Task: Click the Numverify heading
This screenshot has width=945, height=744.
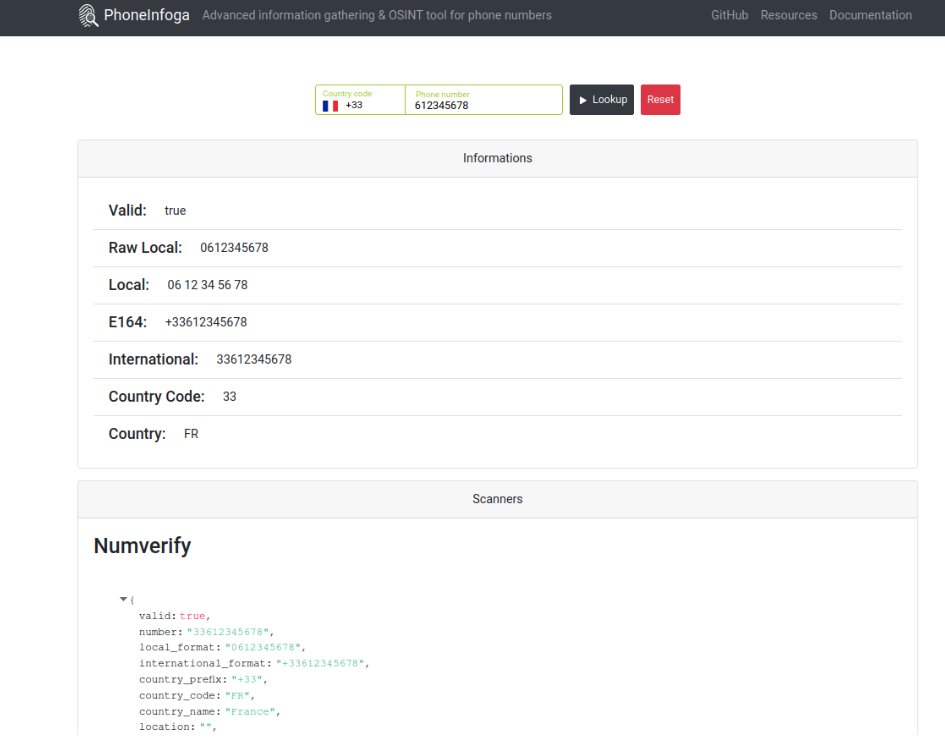Action: tap(142, 546)
